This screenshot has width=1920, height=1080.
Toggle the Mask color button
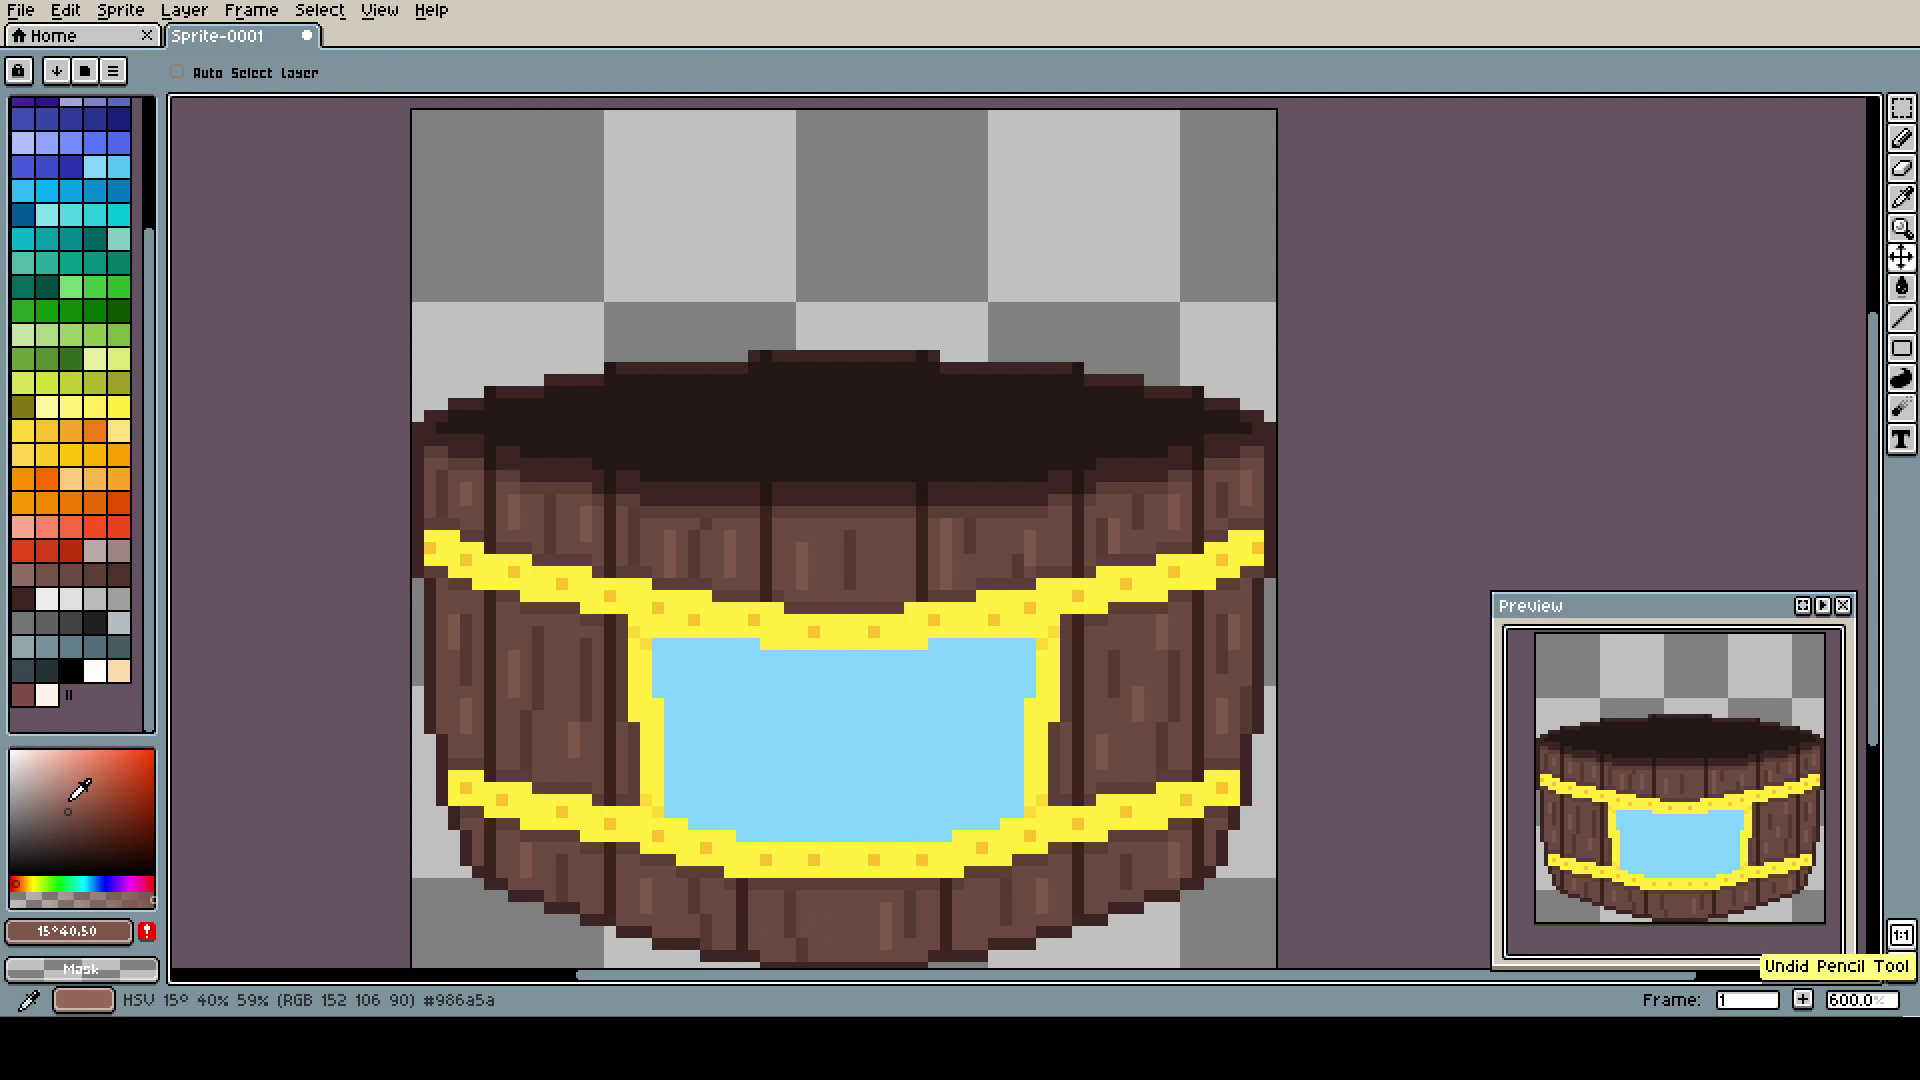pos(82,969)
